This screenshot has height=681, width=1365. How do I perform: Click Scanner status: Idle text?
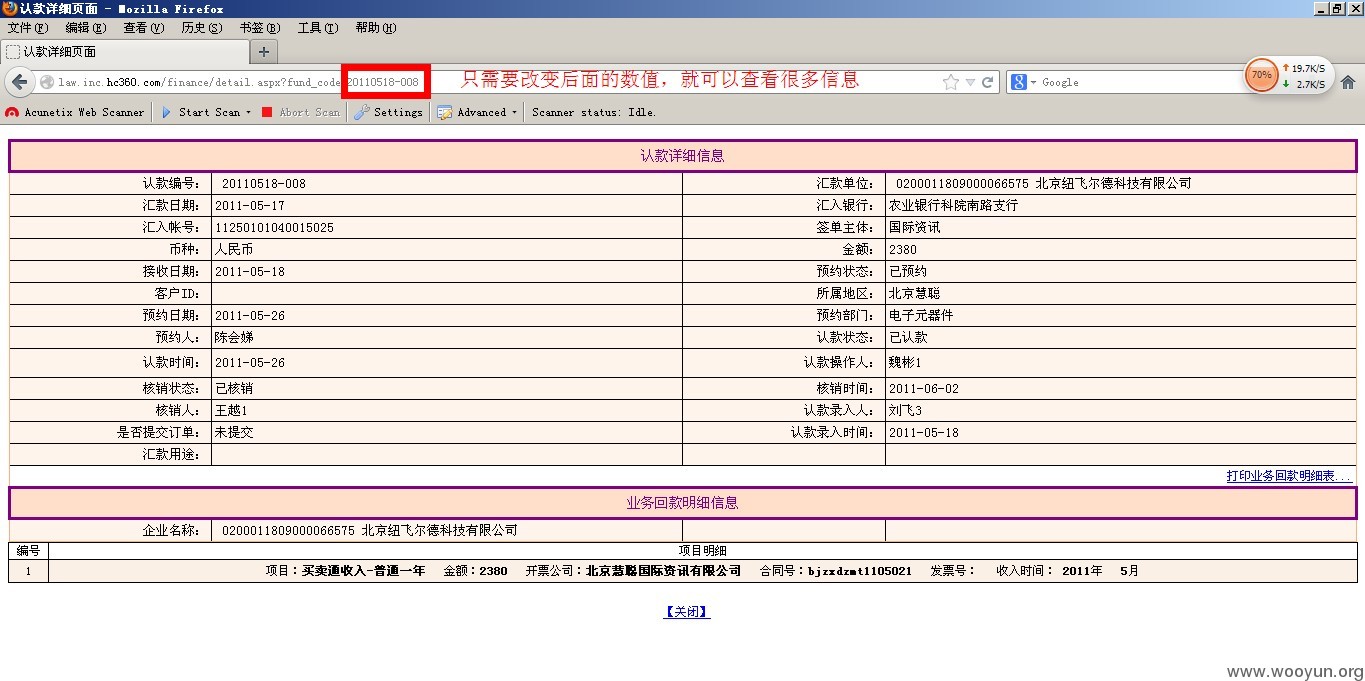pyautogui.click(x=594, y=112)
